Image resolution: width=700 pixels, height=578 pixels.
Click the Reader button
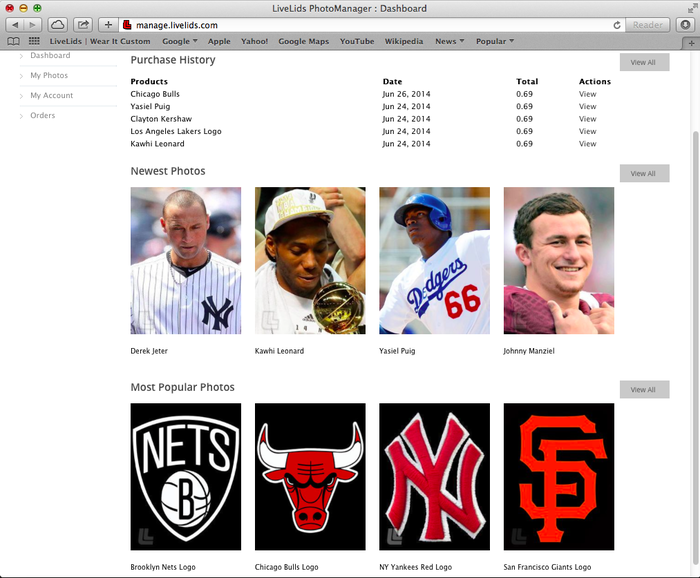click(648, 25)
